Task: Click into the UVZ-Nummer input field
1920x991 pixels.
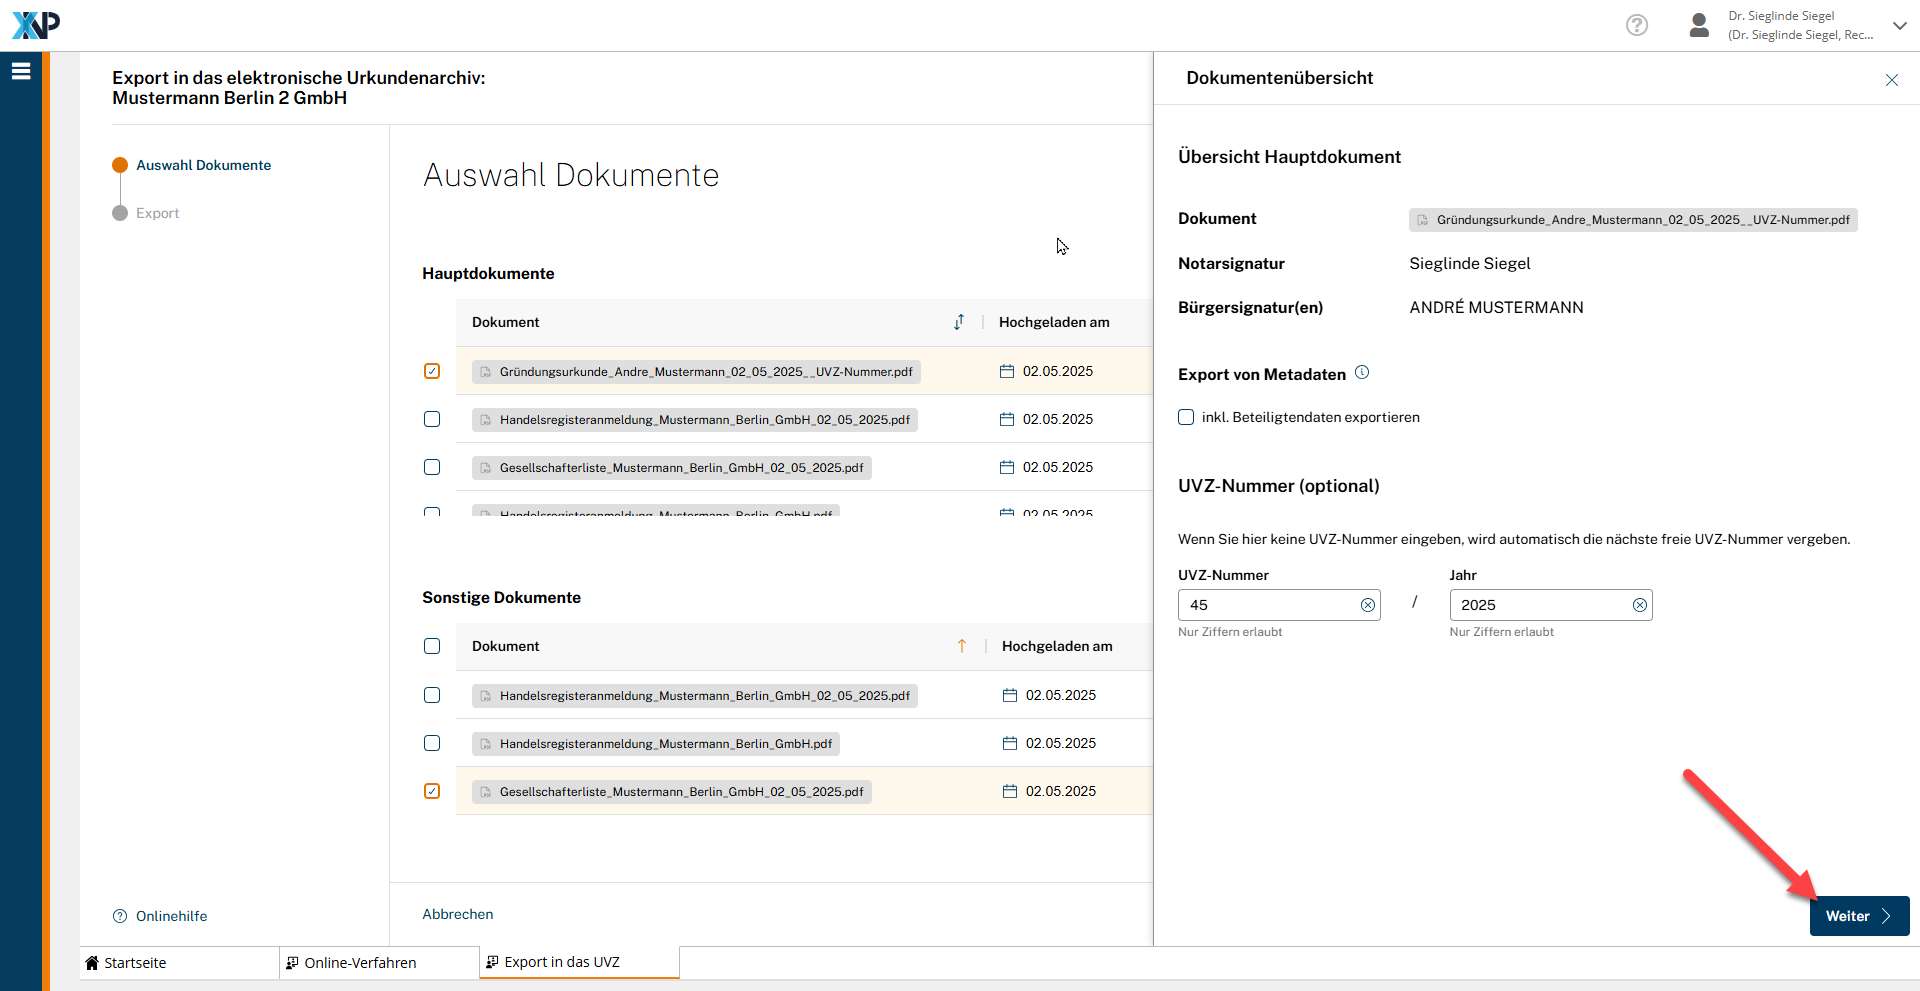Action: (1268, 605)
